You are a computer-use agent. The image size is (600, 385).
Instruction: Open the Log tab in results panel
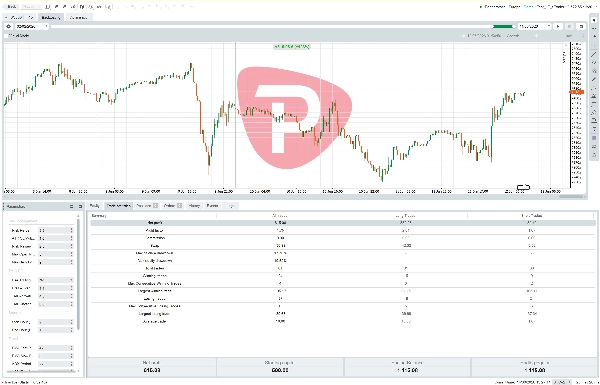(231, 206)
